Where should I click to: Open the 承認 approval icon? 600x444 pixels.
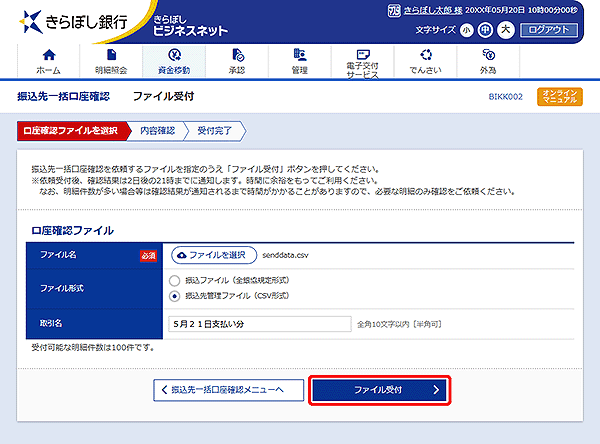coord(237,55)
